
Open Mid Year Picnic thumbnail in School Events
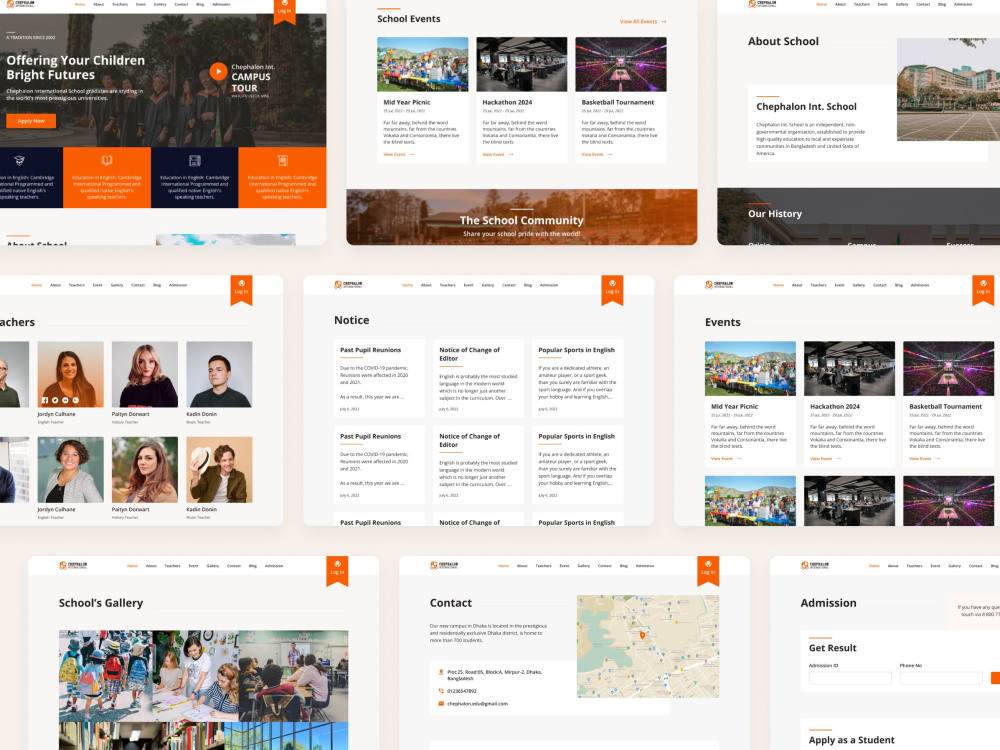coord(422,64)
